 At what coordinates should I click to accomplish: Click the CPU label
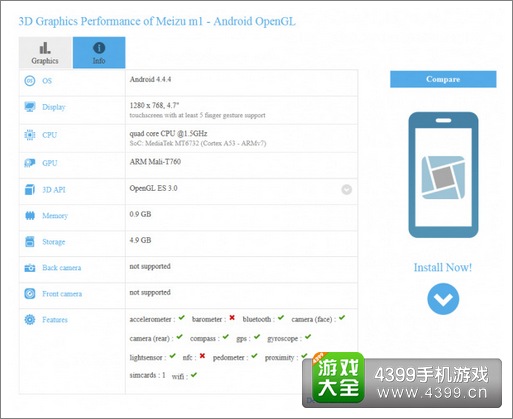coord(50,135)
